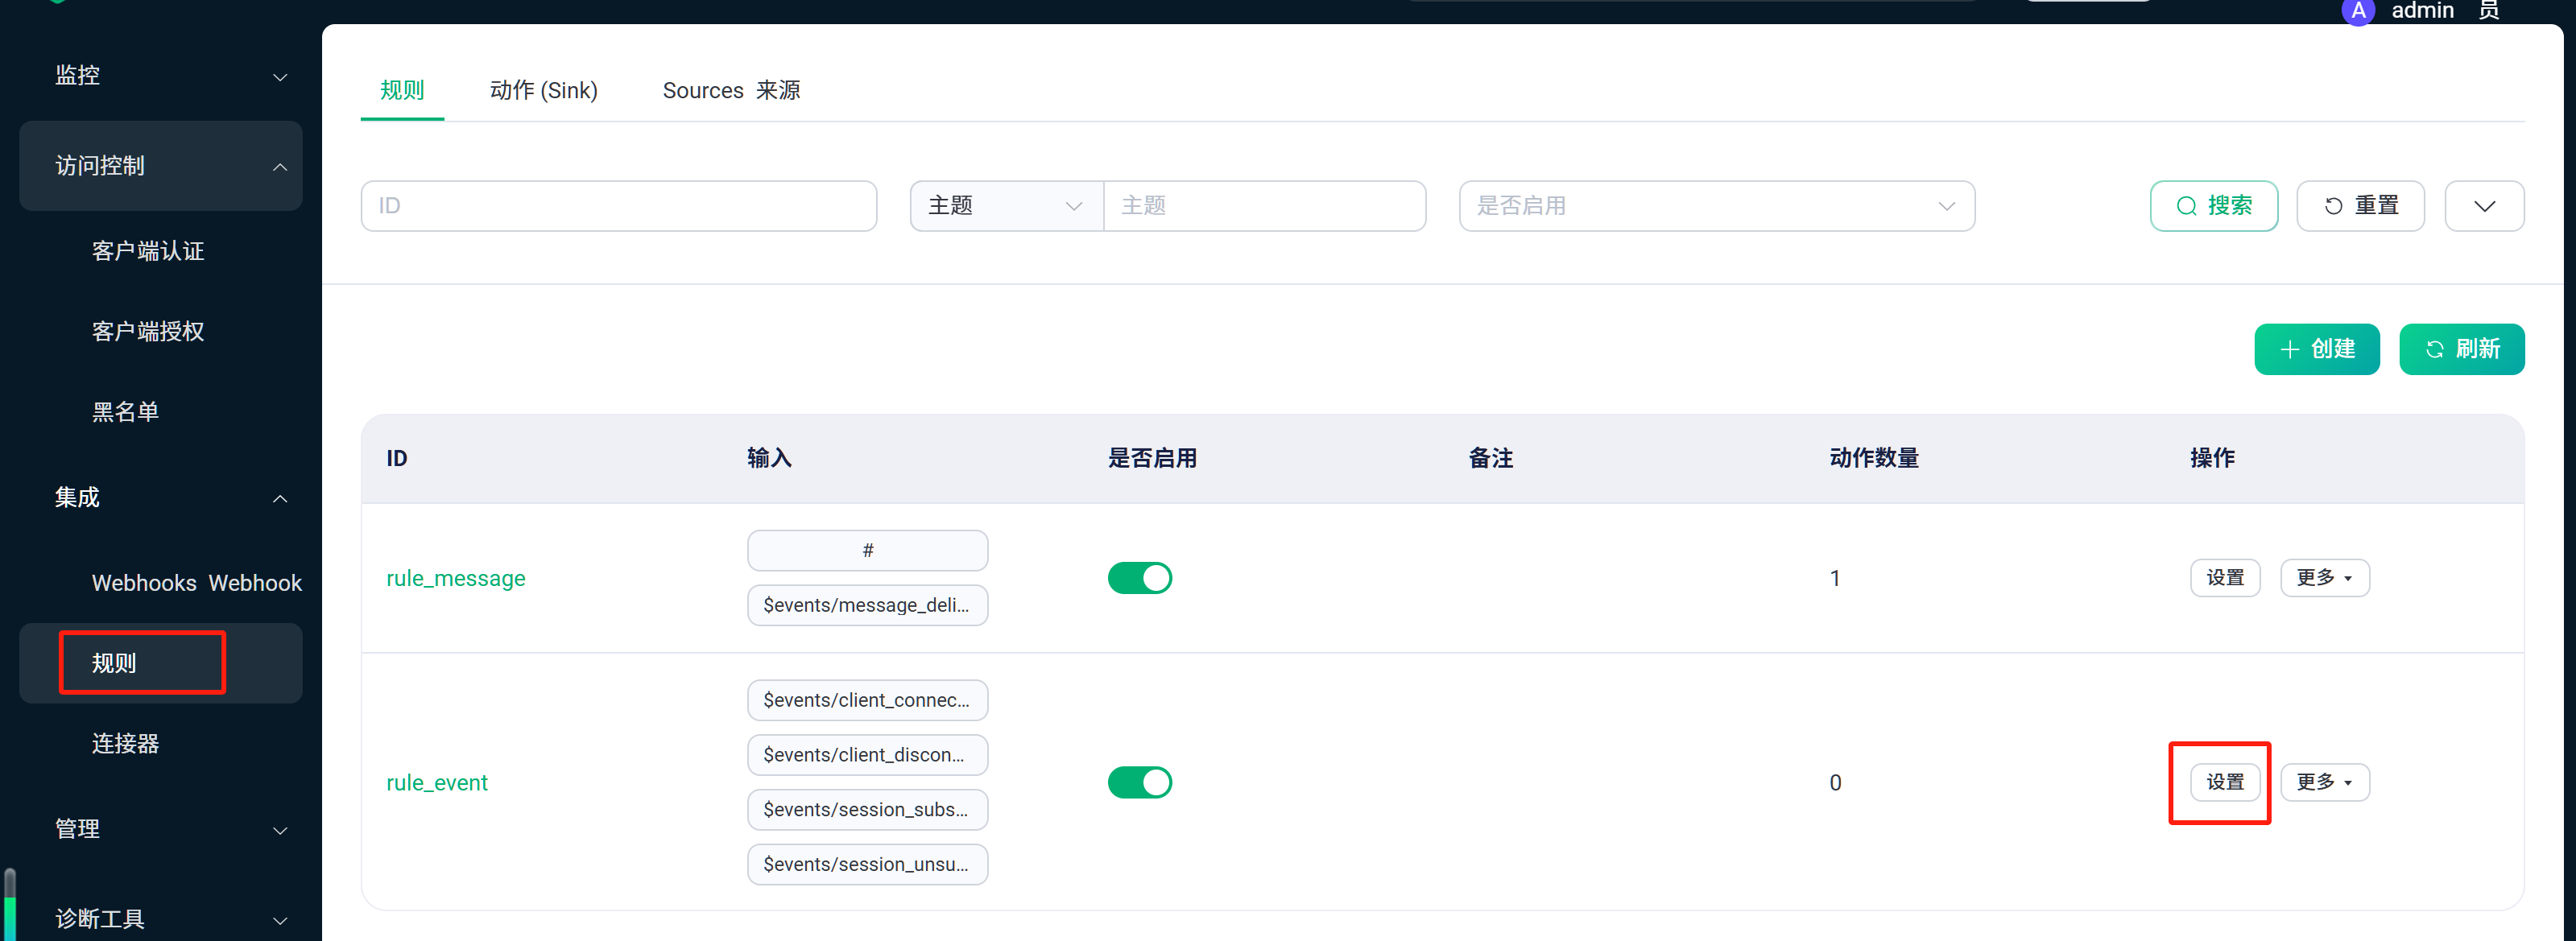Image resolution: width=2576 pixels, height=941 pixels.
Task: Click the $events/session_unsu... tag
Action: pyautogui.click(x=867, y=864)
